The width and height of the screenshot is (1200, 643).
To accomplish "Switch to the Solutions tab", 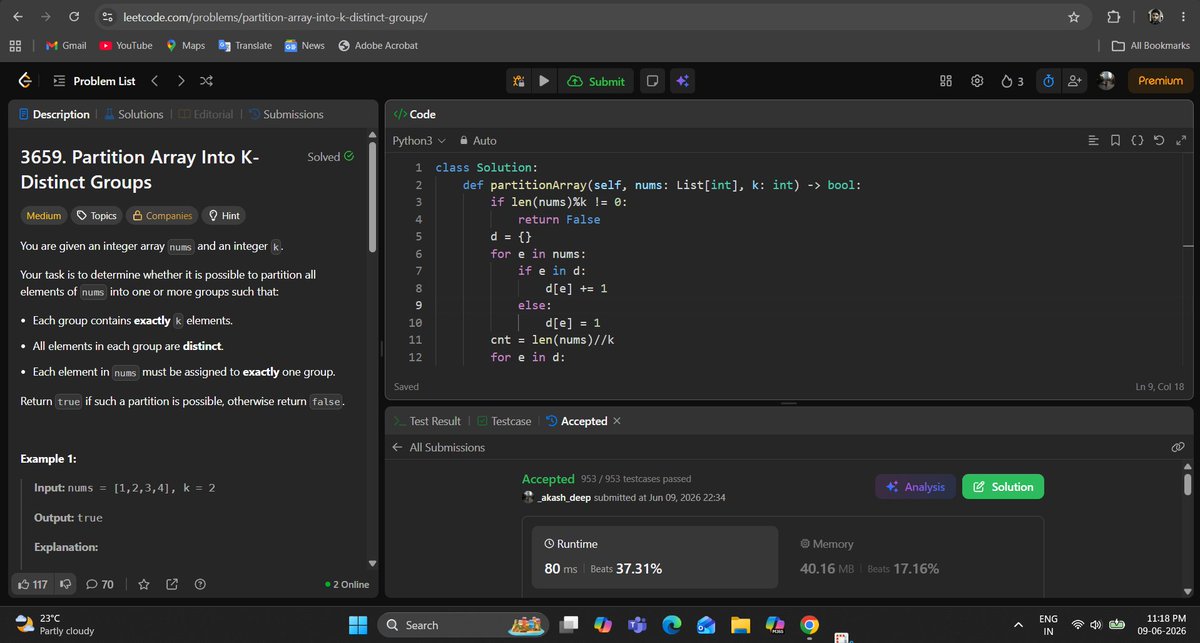I will [133, 114].
